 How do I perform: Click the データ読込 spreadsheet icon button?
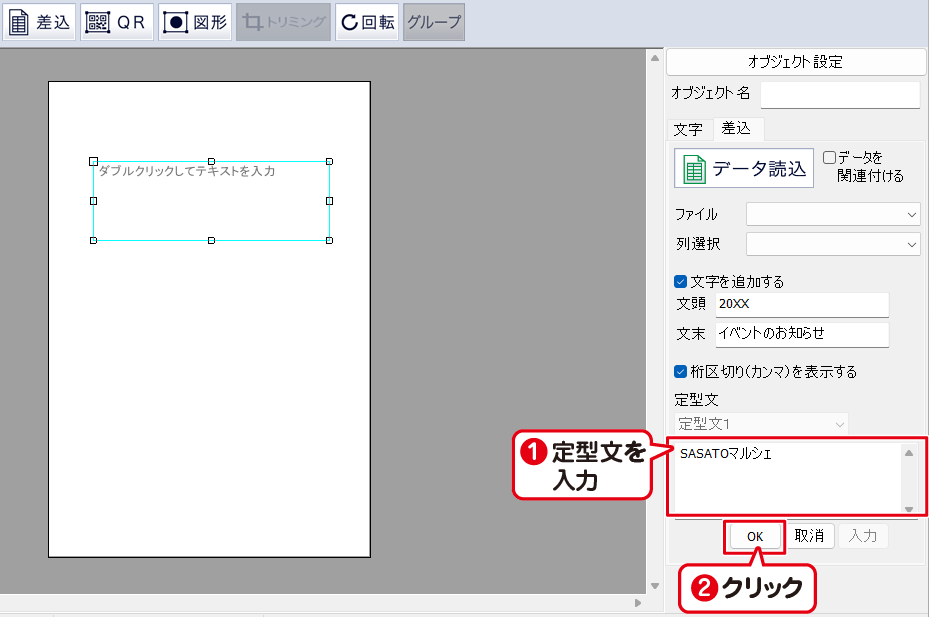(x=743, y=168)
